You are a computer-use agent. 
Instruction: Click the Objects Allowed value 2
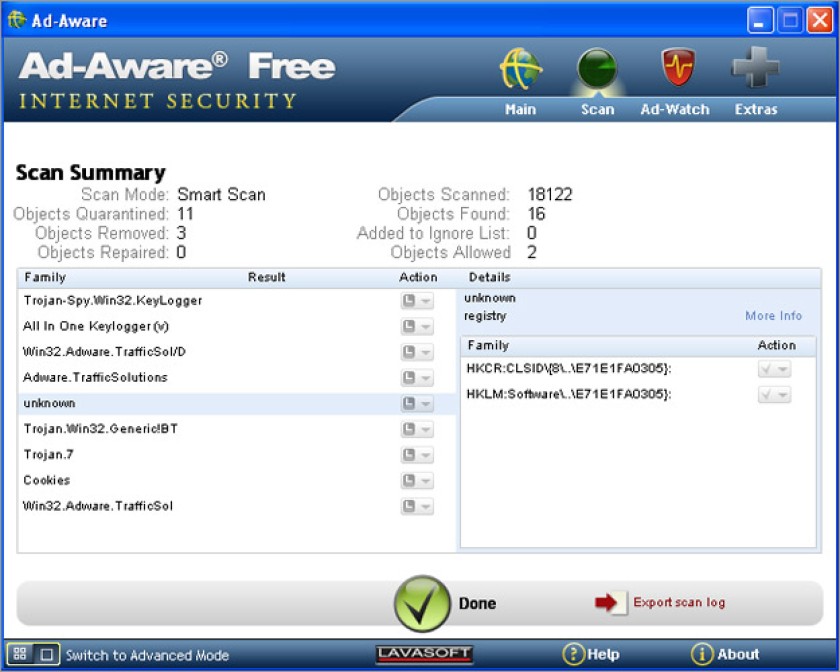point(531,252)
